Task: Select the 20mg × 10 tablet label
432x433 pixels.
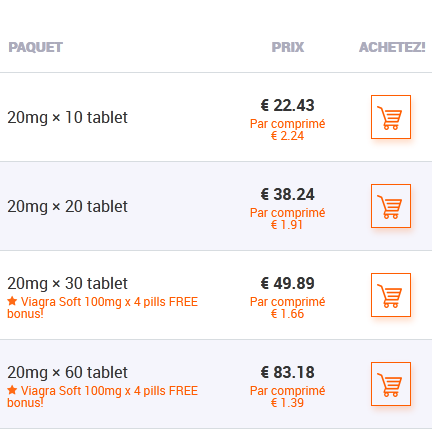Action: 67,117
